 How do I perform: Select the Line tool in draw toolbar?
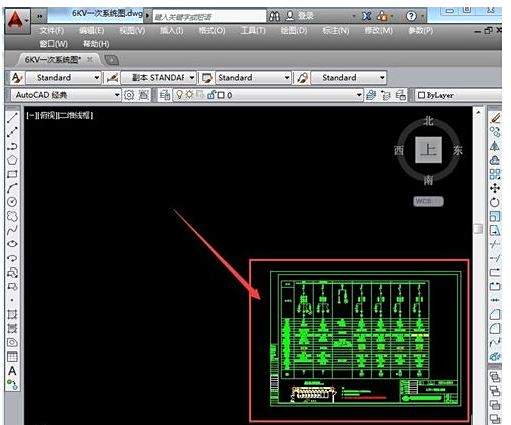[12, 118]
